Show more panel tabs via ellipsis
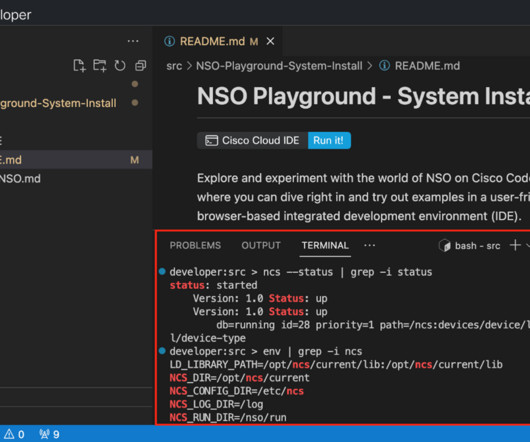 point(369,245)
